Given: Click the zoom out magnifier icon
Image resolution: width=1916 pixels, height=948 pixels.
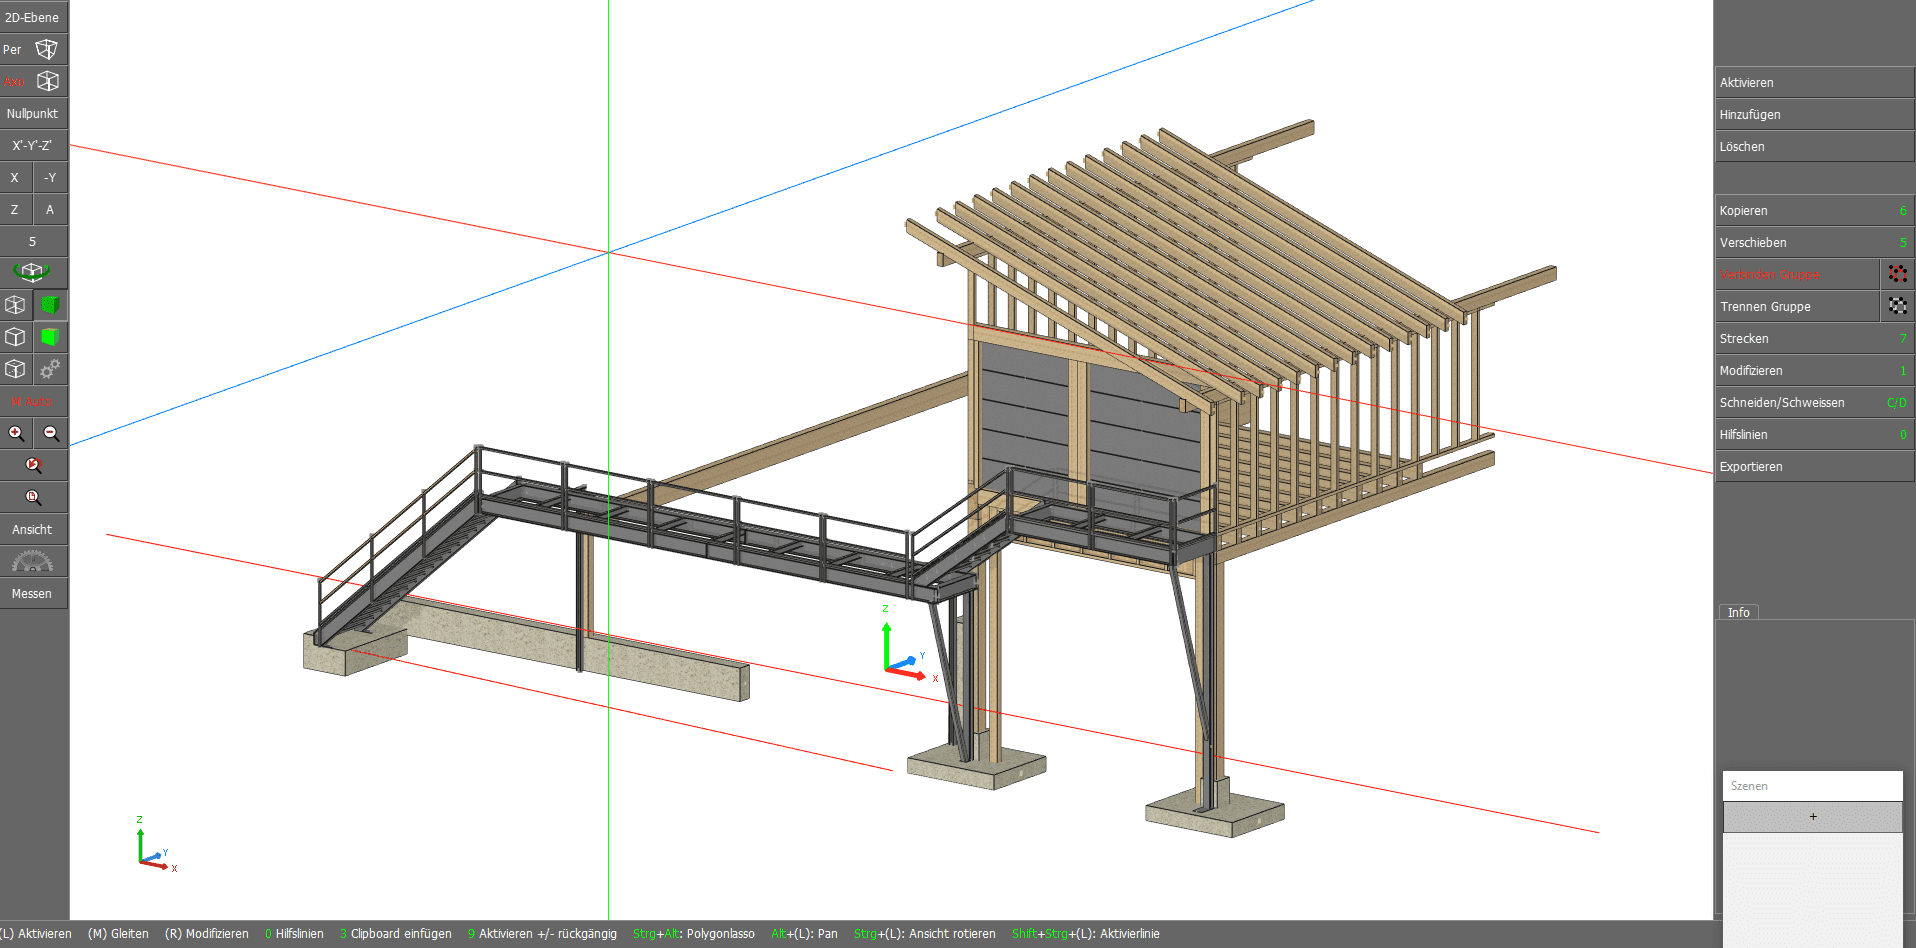Looking at the screenshot, I should tap(51, 433).
